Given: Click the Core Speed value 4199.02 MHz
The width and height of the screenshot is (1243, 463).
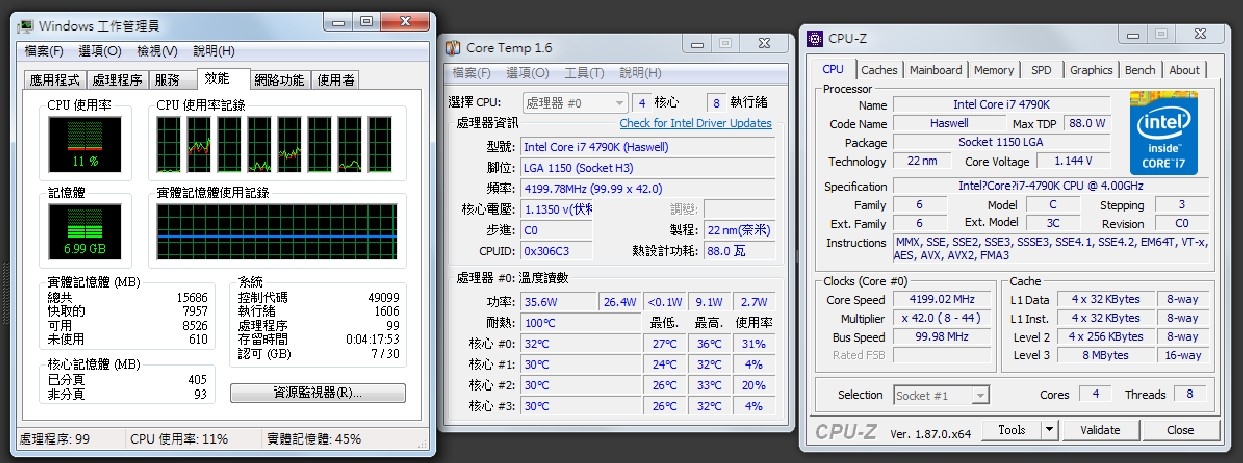Looking at the screenshot, I should (x=941, y=299).
